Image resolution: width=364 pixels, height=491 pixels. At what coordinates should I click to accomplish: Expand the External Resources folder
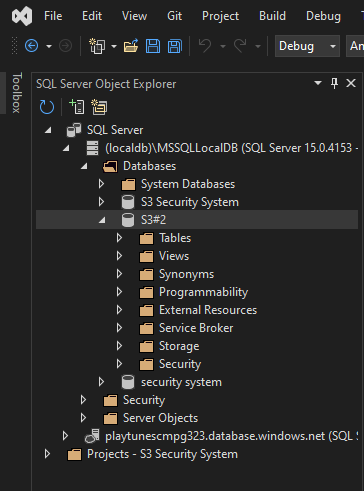click(119, 310)
